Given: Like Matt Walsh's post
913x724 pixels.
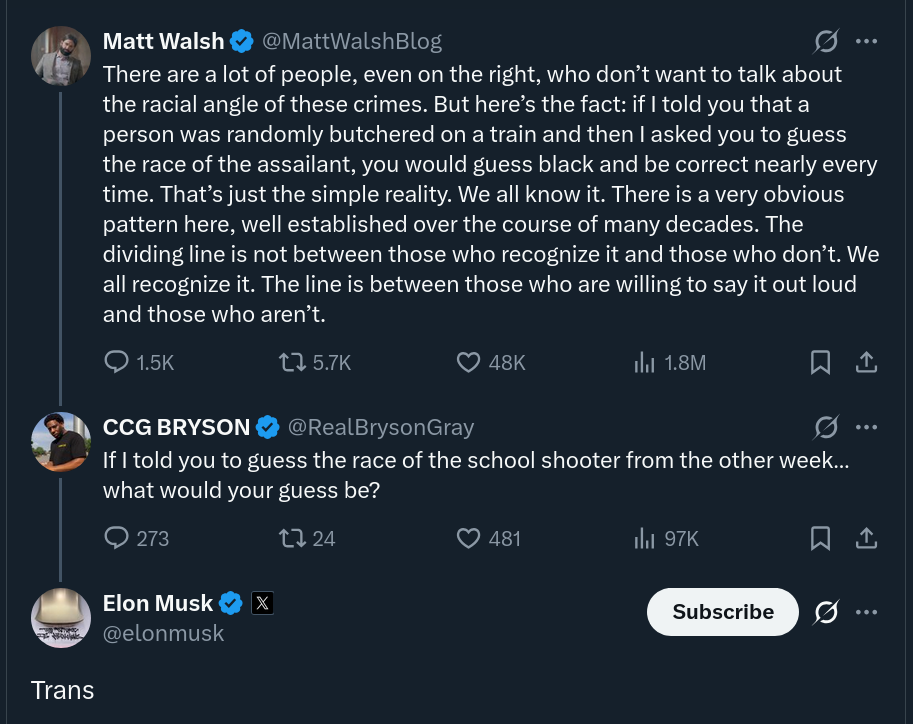Looking at the screenshot, I should click(468, 363).
